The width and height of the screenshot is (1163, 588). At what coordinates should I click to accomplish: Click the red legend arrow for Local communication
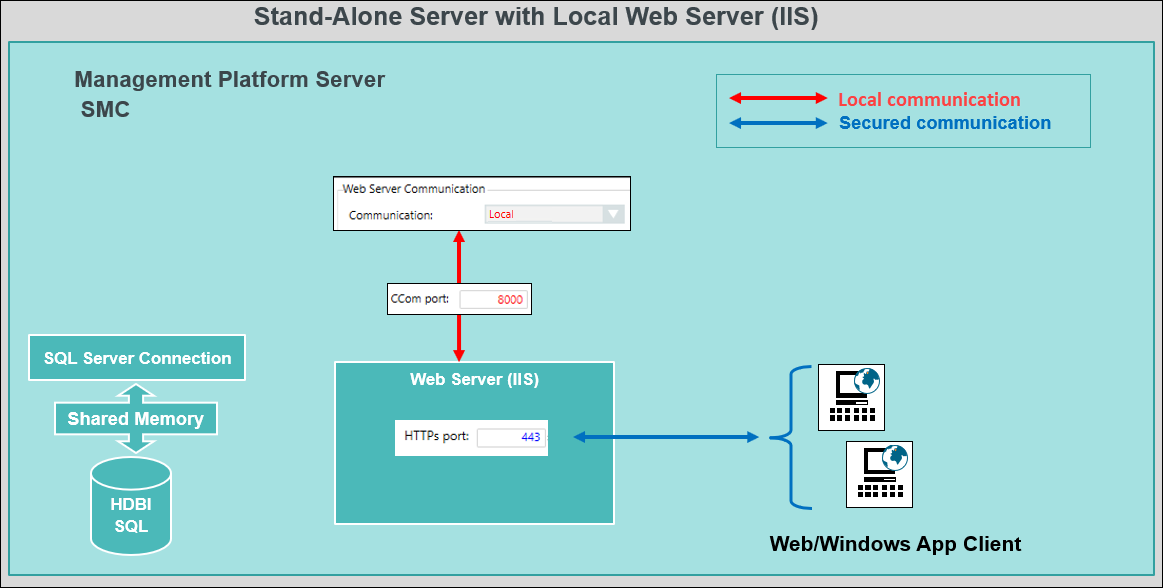pos(778,99)
